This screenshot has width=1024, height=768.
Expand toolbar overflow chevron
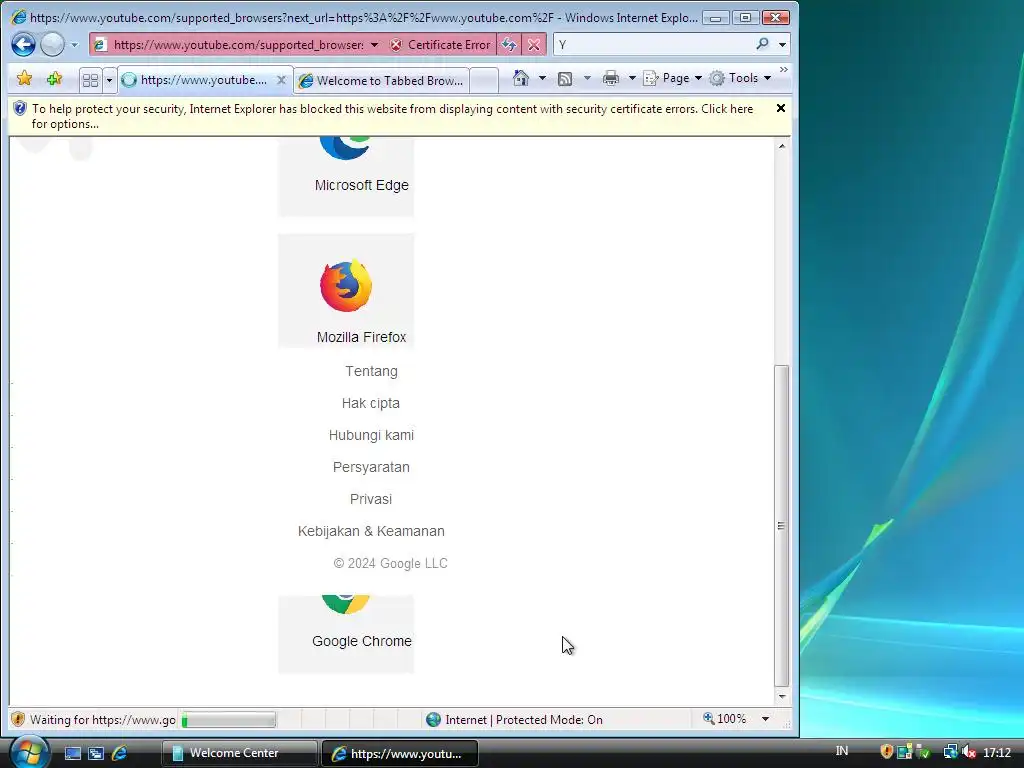[x=783, y=69]
